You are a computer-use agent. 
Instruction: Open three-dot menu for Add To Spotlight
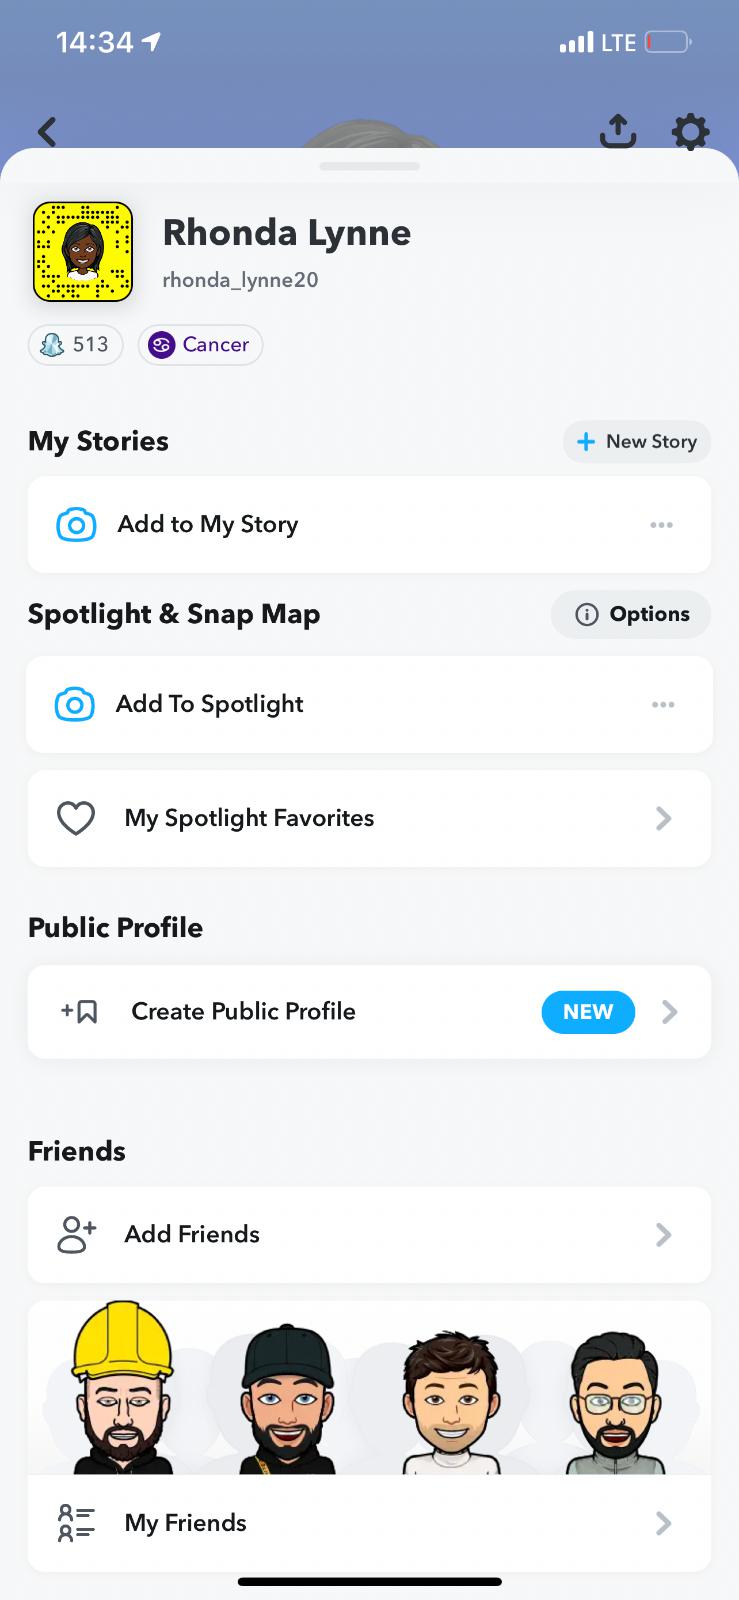click(662, 705)
